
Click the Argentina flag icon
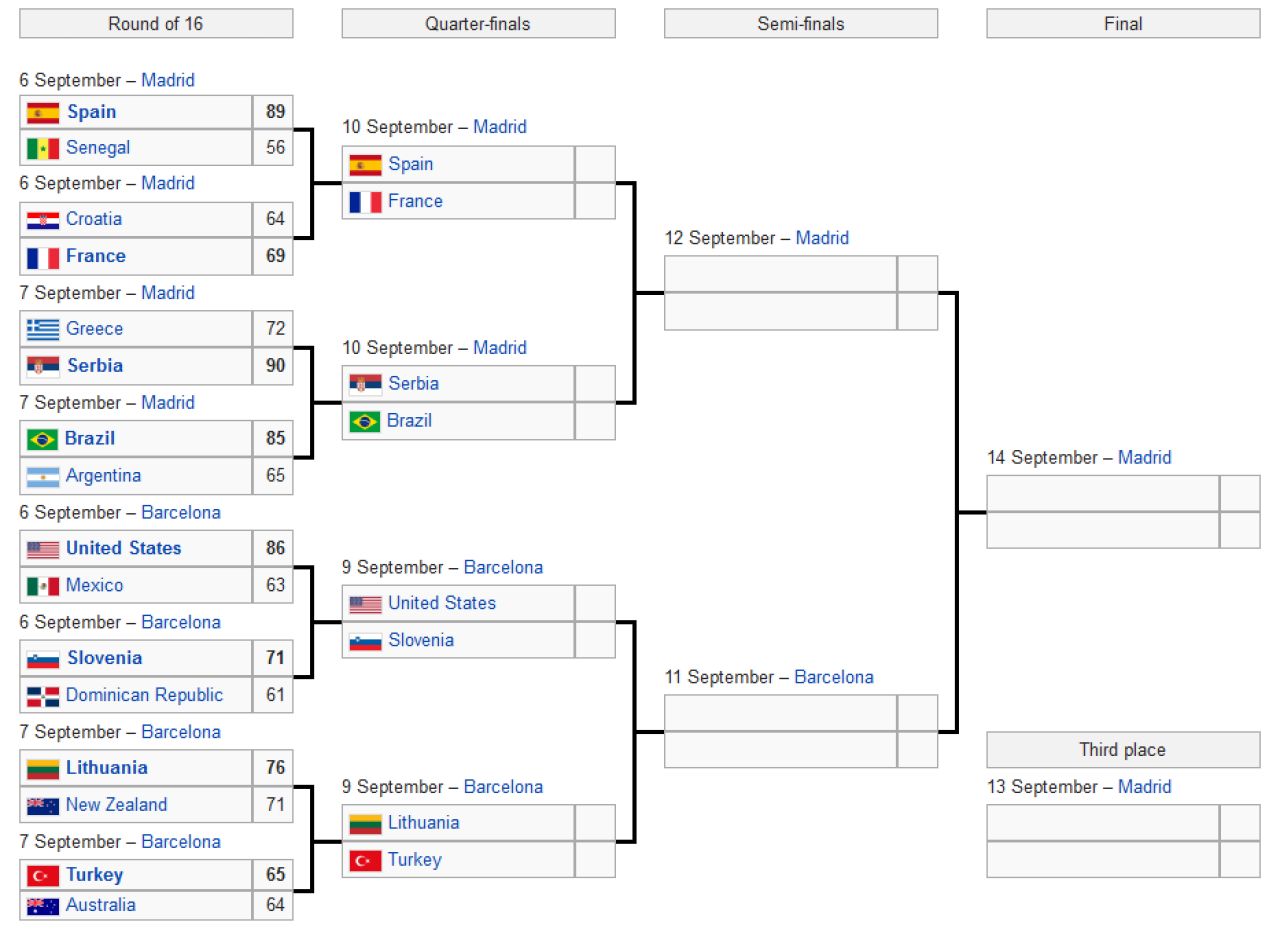(43, 477)
